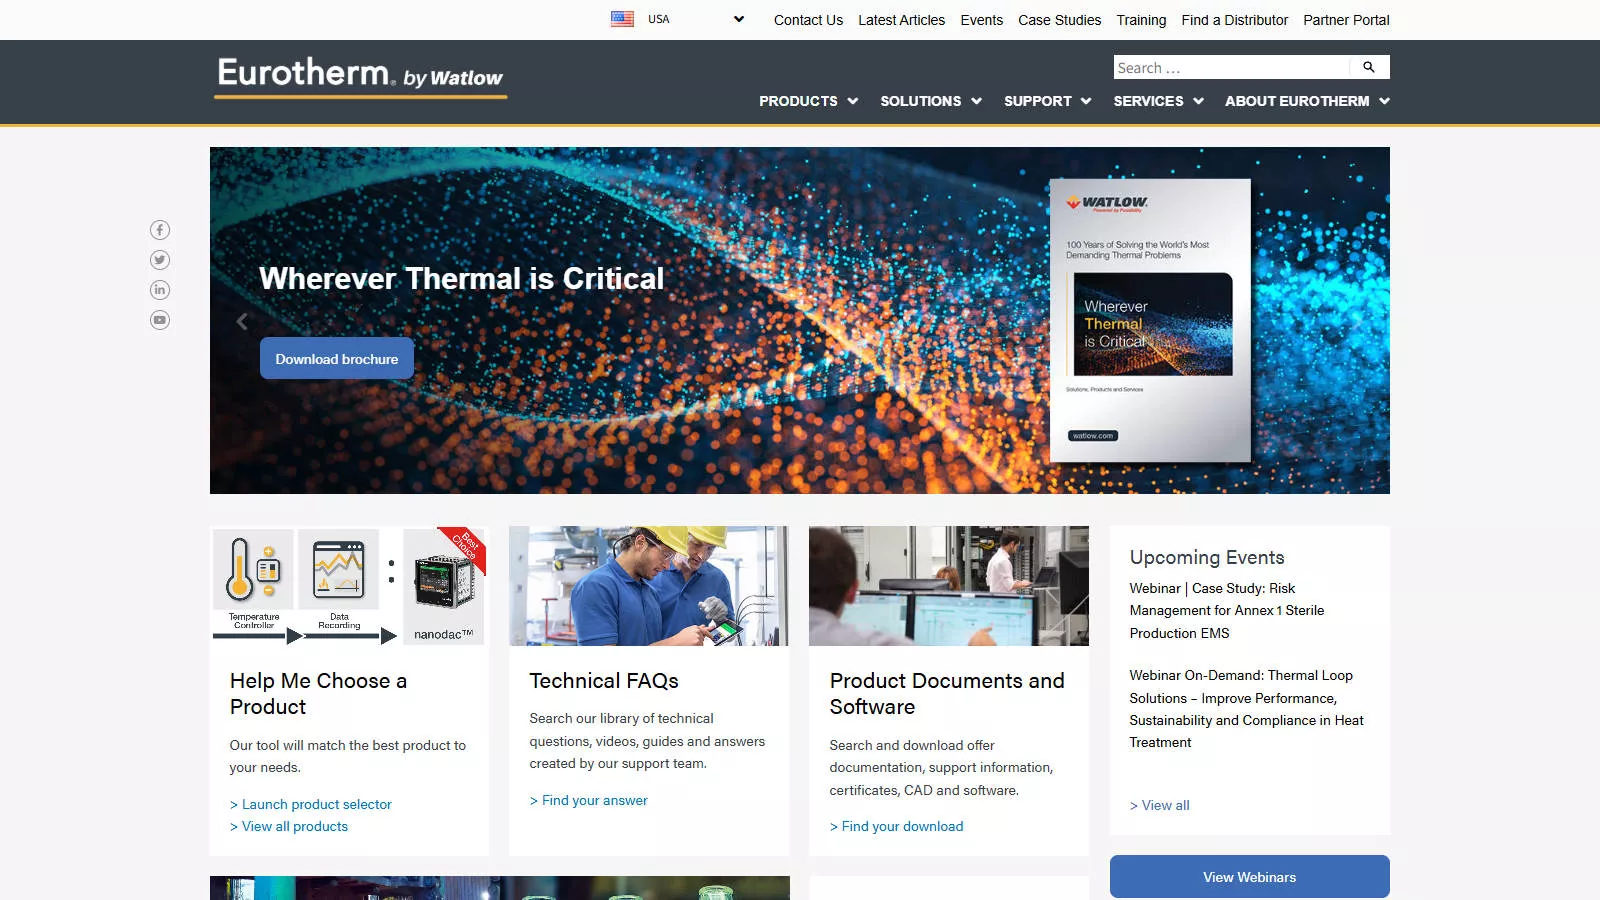Open Training page
This screenshot has height=900, width=1600.
[x=1141, y=20]
